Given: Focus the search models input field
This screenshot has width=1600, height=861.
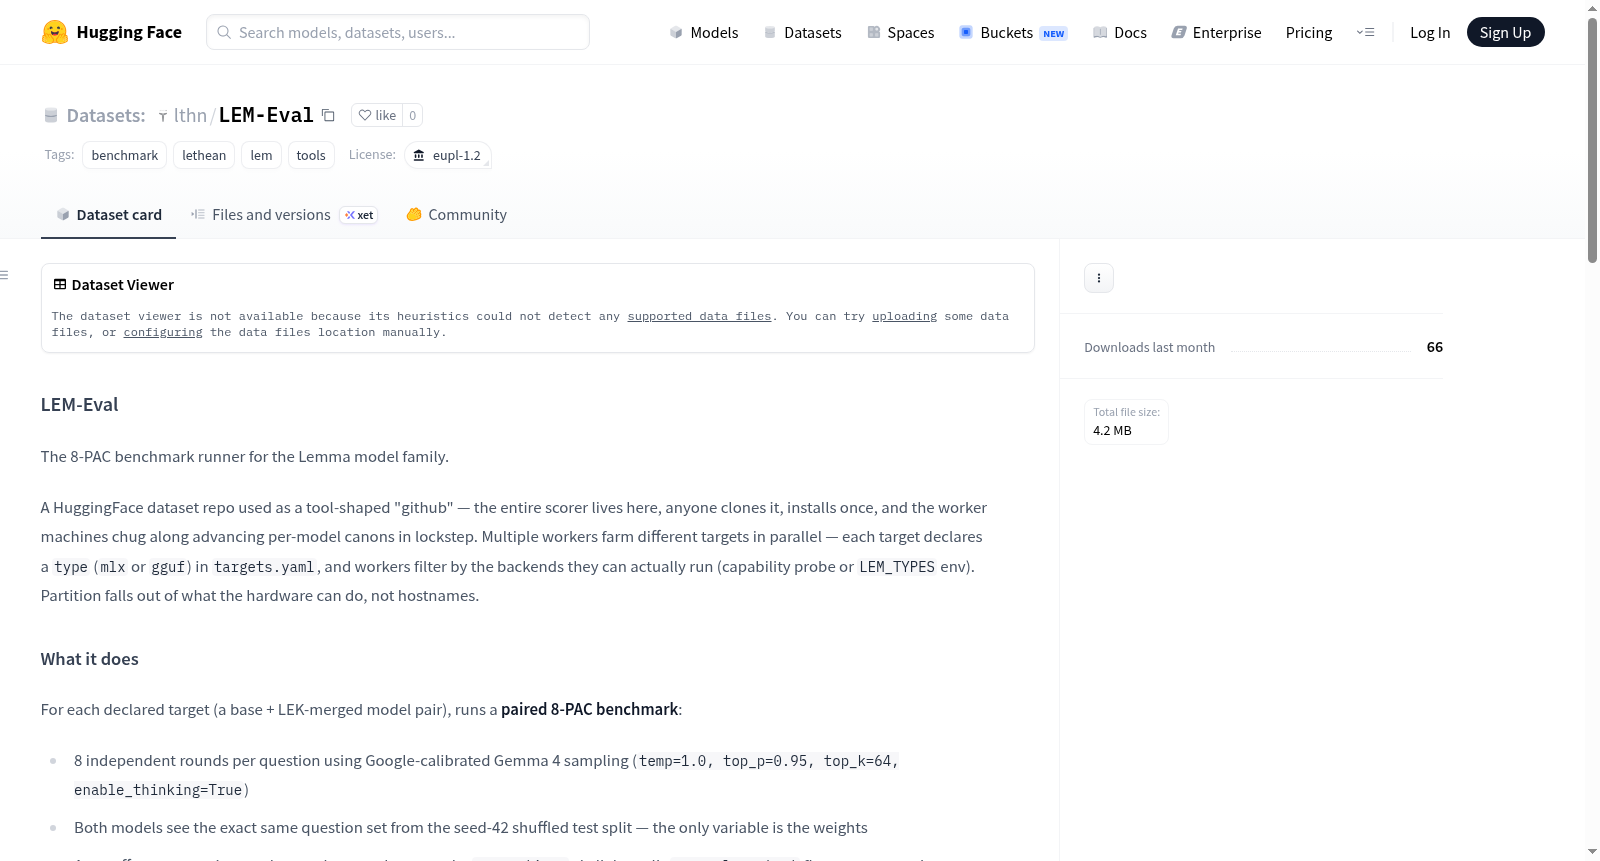Looking at the screenshot, I should coord(398,32).
